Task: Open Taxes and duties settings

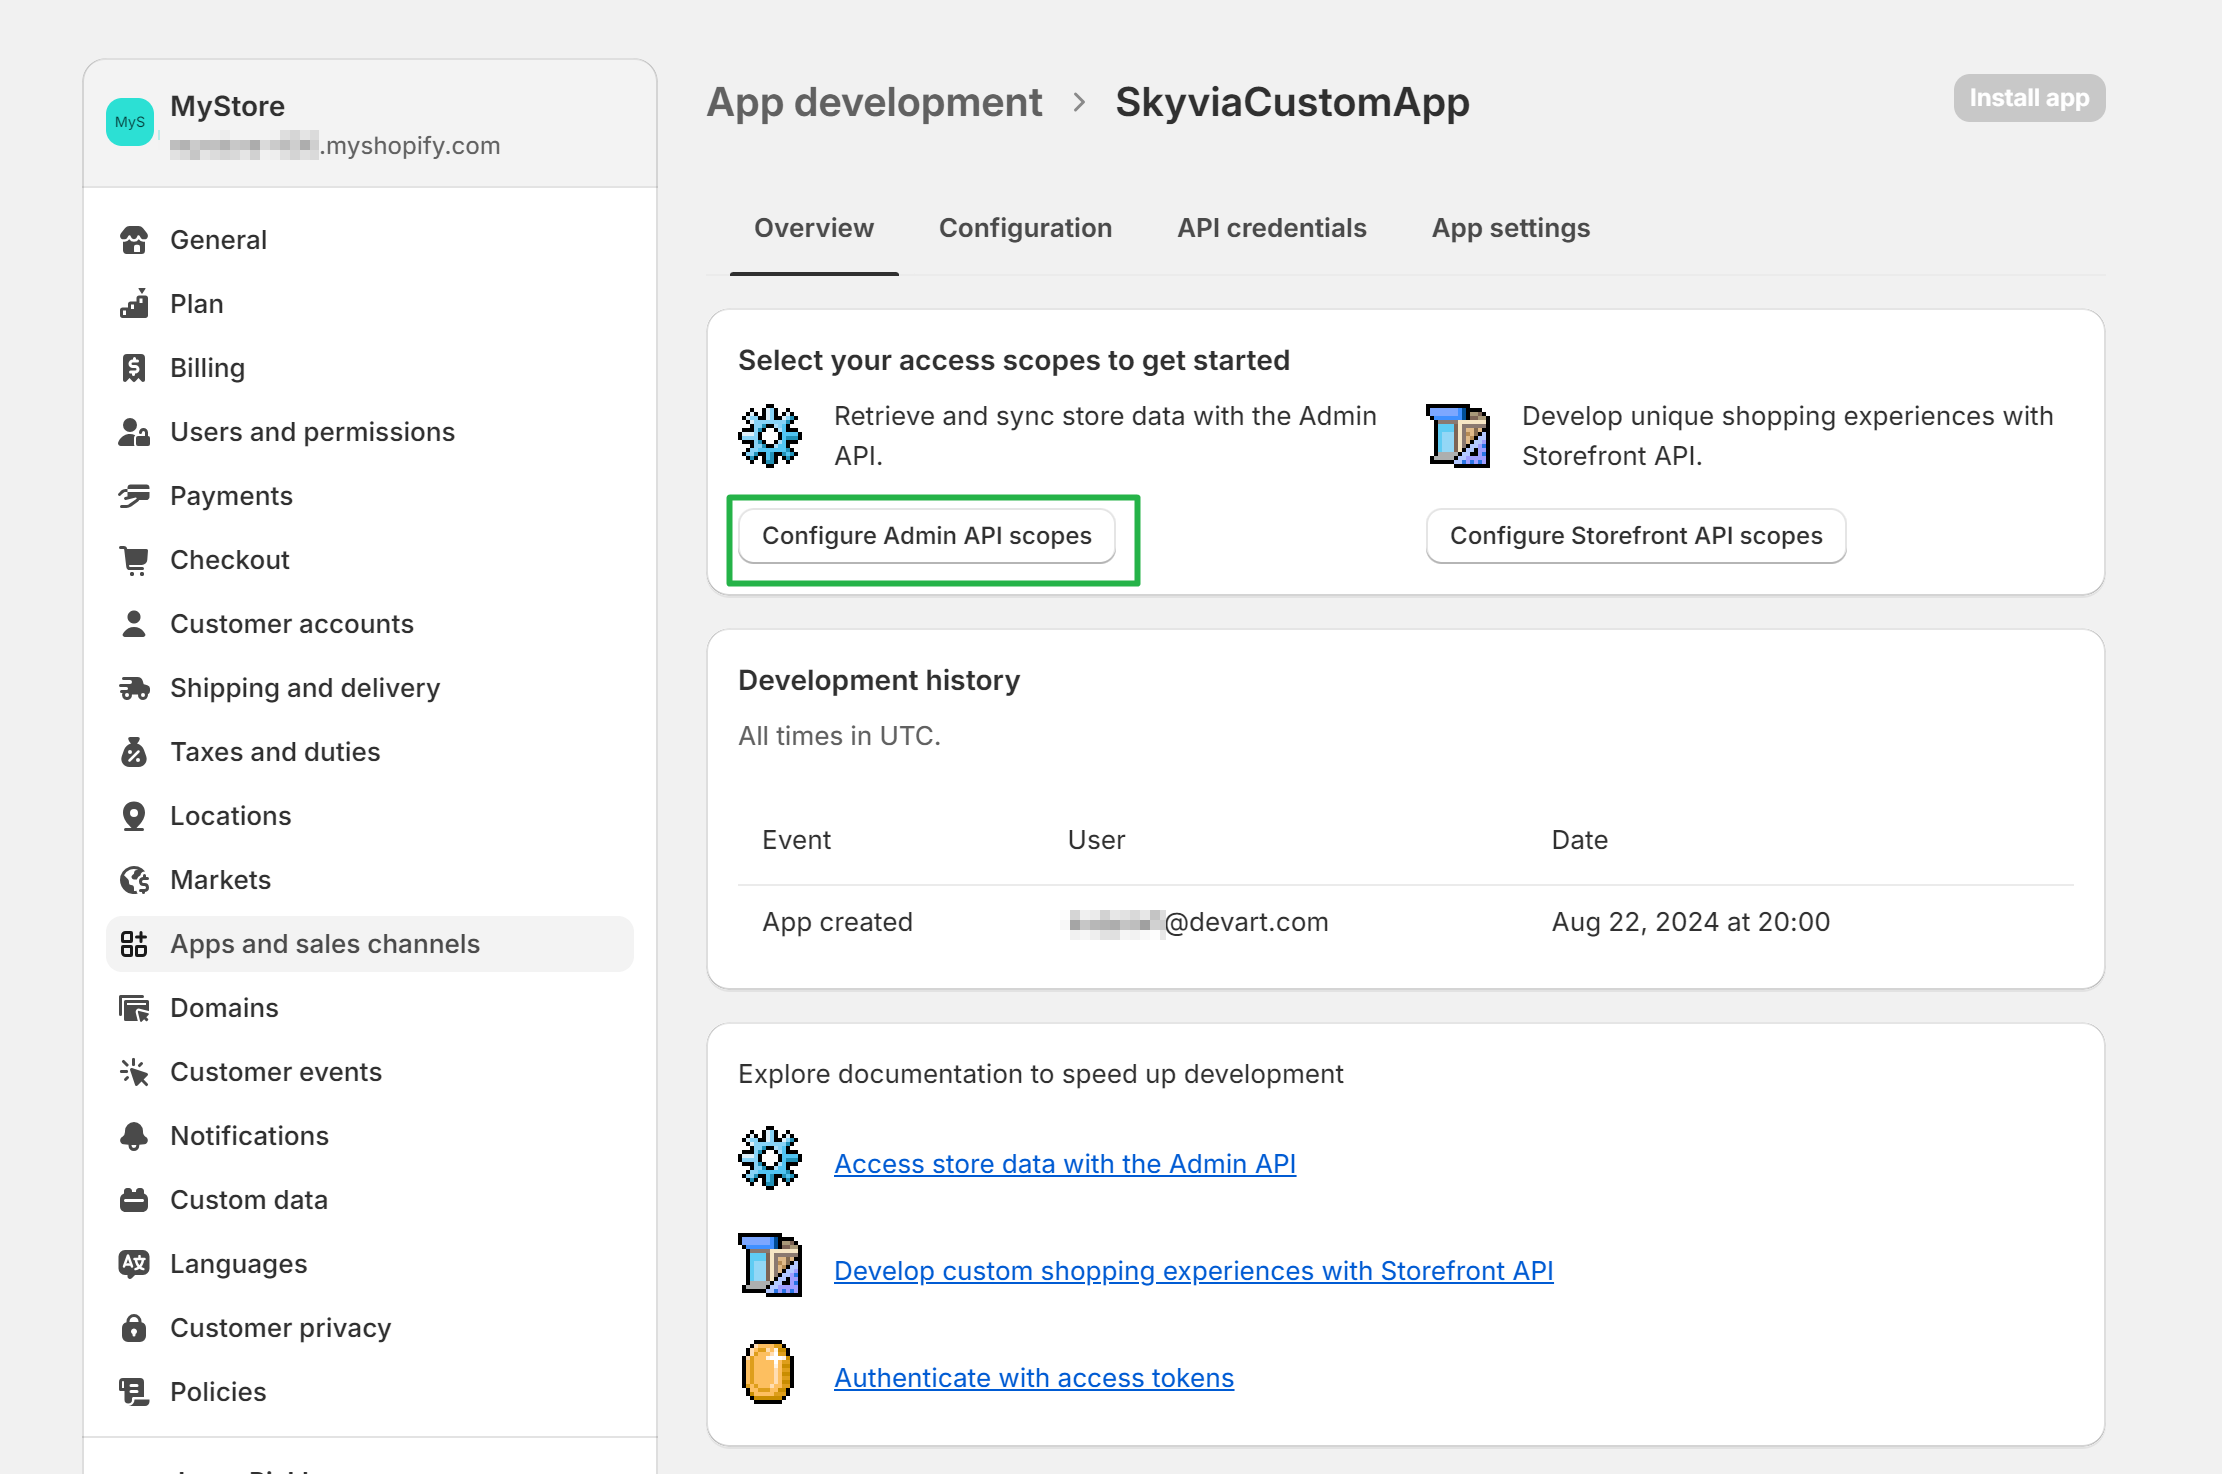Action: point(370,752)
